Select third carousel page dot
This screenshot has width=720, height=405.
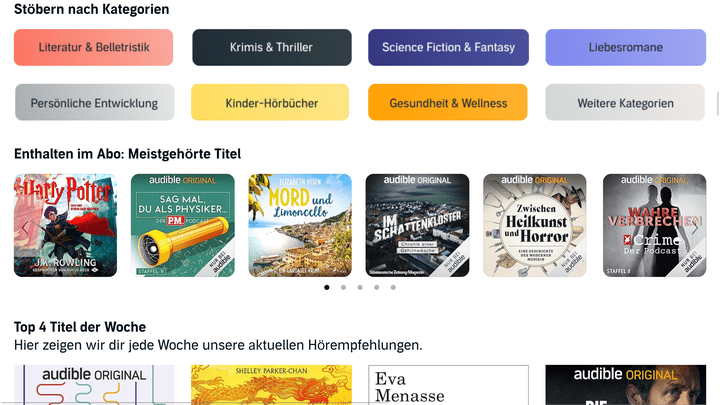pyautogui.click(x=360, y=287)
